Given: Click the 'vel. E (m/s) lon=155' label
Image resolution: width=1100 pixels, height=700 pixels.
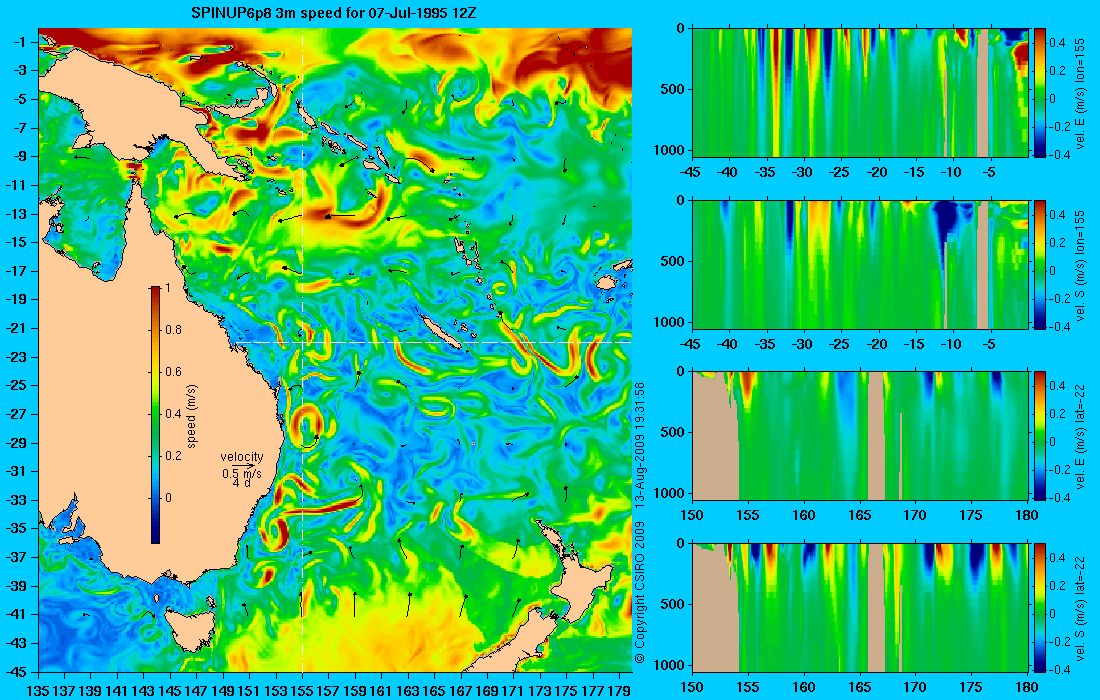Looking at the screenshot, I should click(x=1080, y=93).
